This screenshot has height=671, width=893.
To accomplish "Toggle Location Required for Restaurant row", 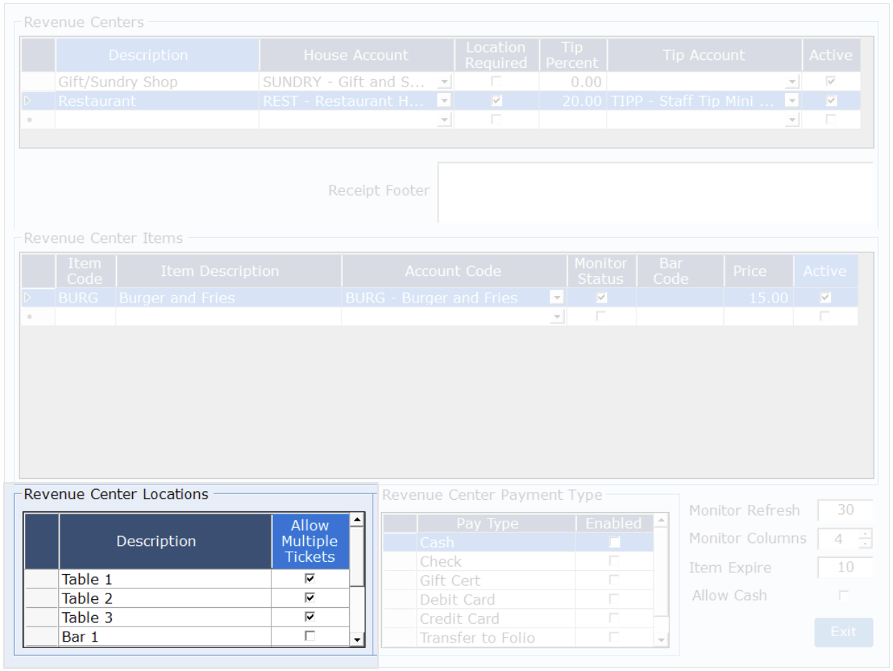I will tap(496, 101).
